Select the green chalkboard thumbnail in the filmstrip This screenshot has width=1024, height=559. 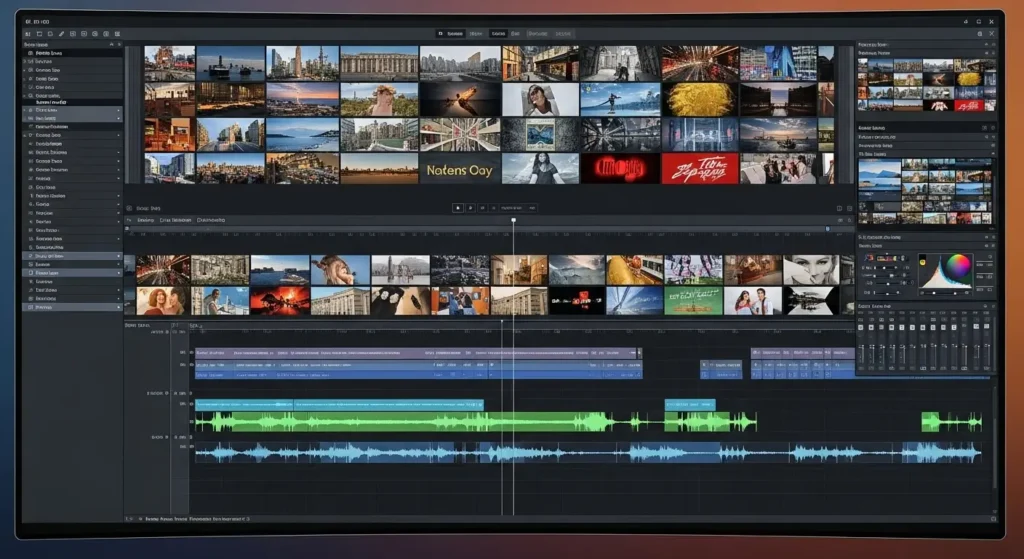pyautogui.click(x=693, y=300)
